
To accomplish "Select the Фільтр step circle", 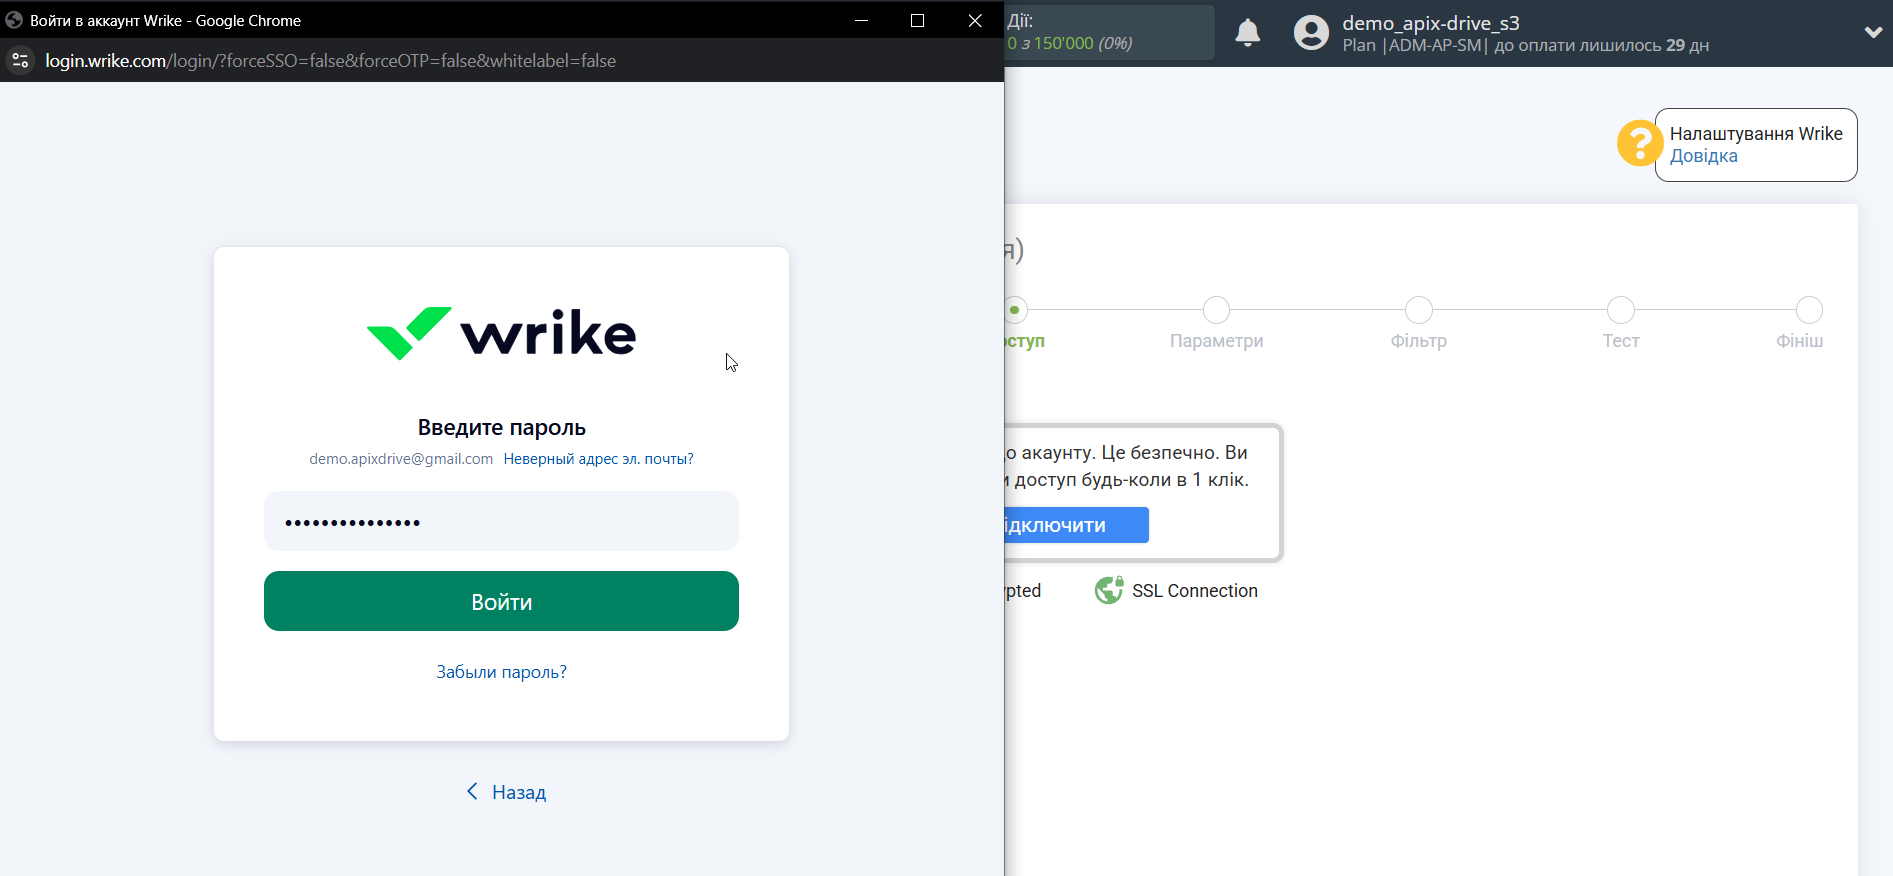I will [1418, 310].
